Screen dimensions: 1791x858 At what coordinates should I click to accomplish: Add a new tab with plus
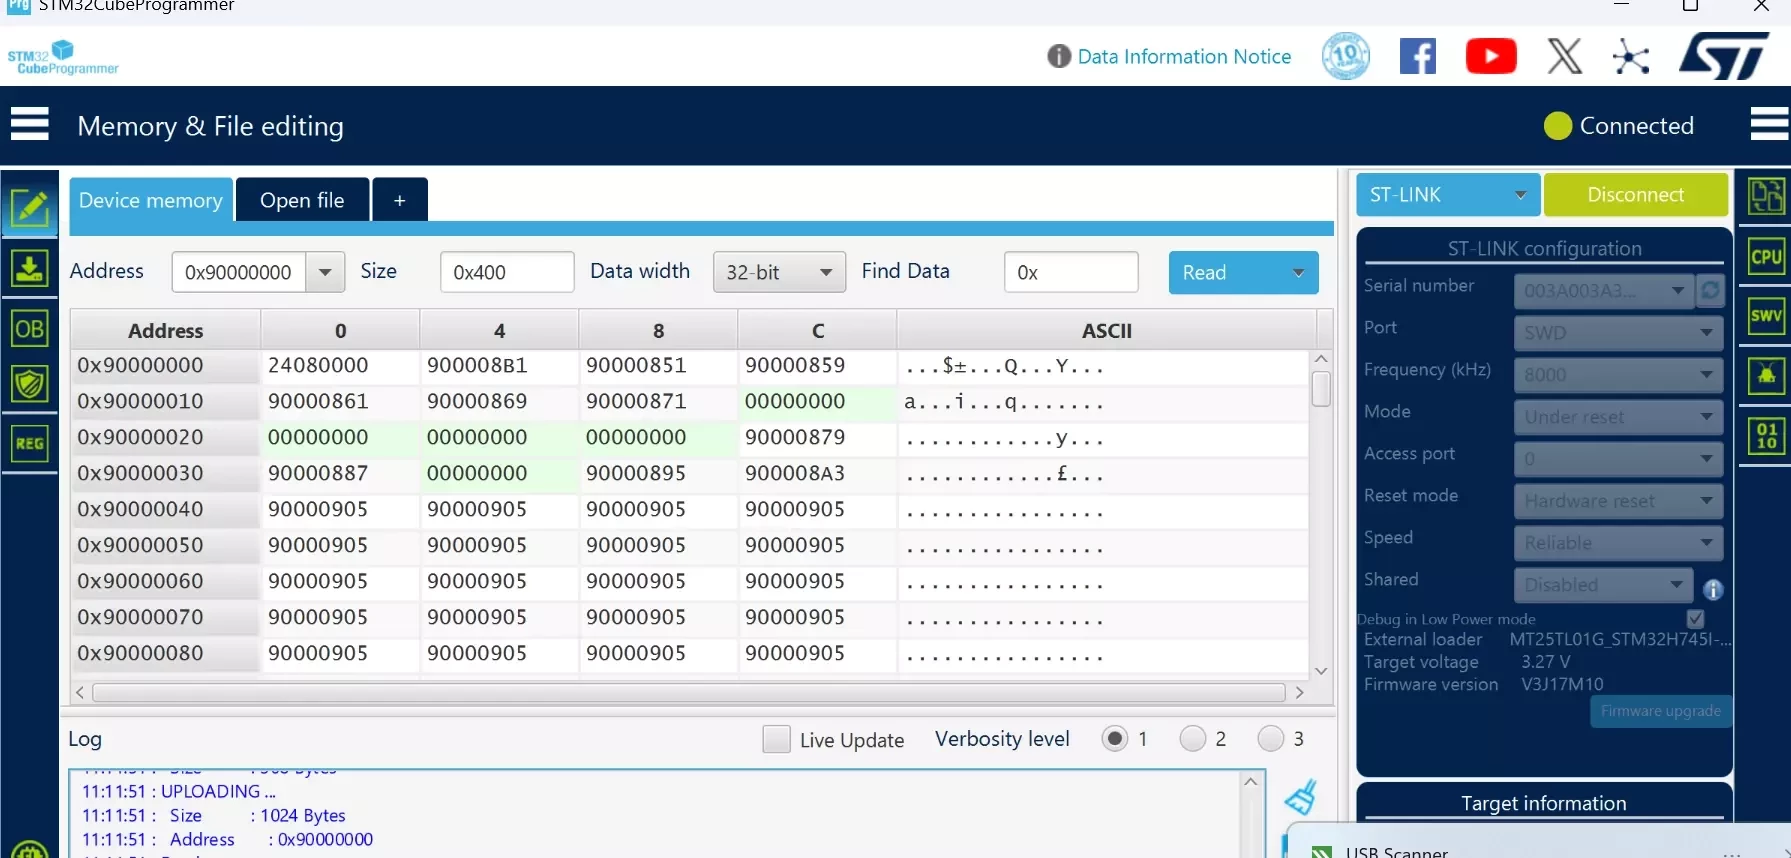[400, 200]
